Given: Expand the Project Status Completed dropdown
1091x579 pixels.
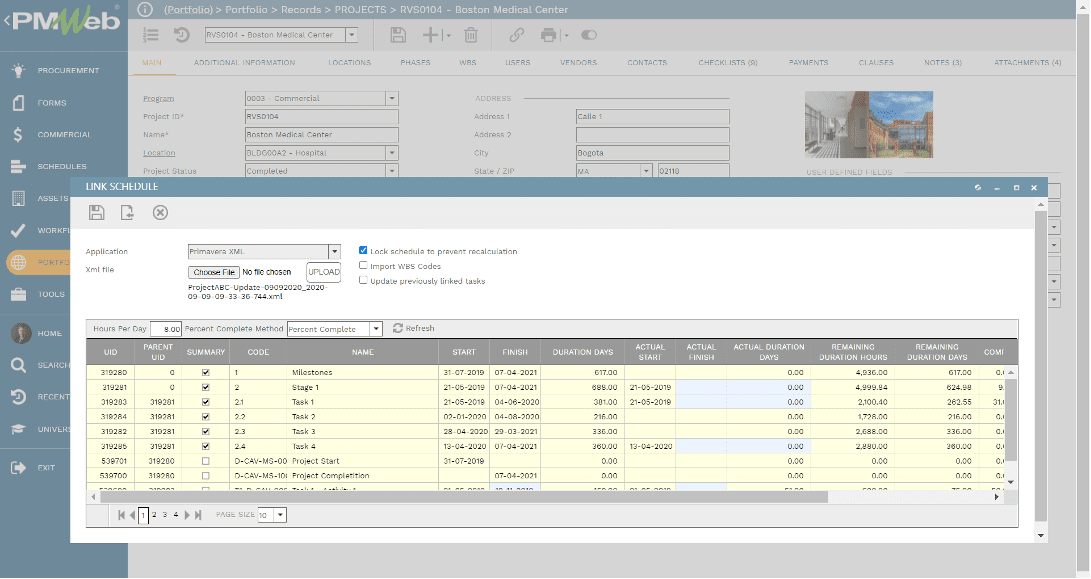Looking at the screenshot, I should click(x=392, y=170).
